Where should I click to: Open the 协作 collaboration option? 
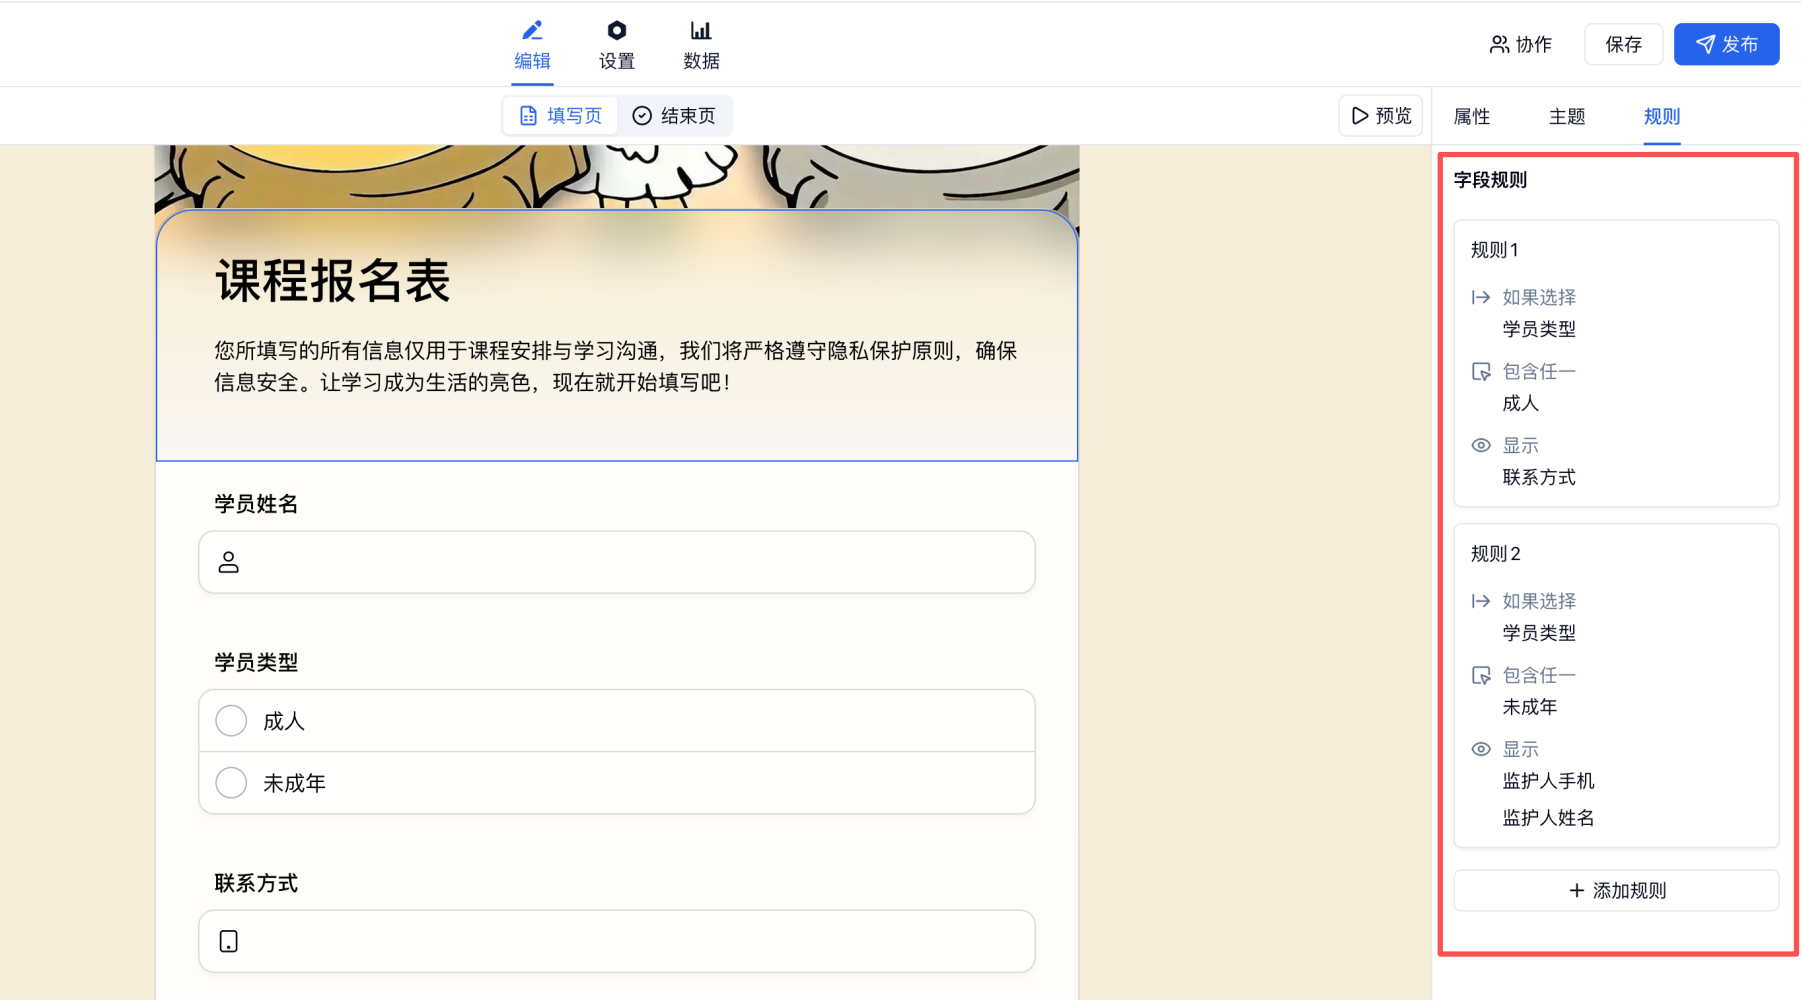tap(1521, 44)
